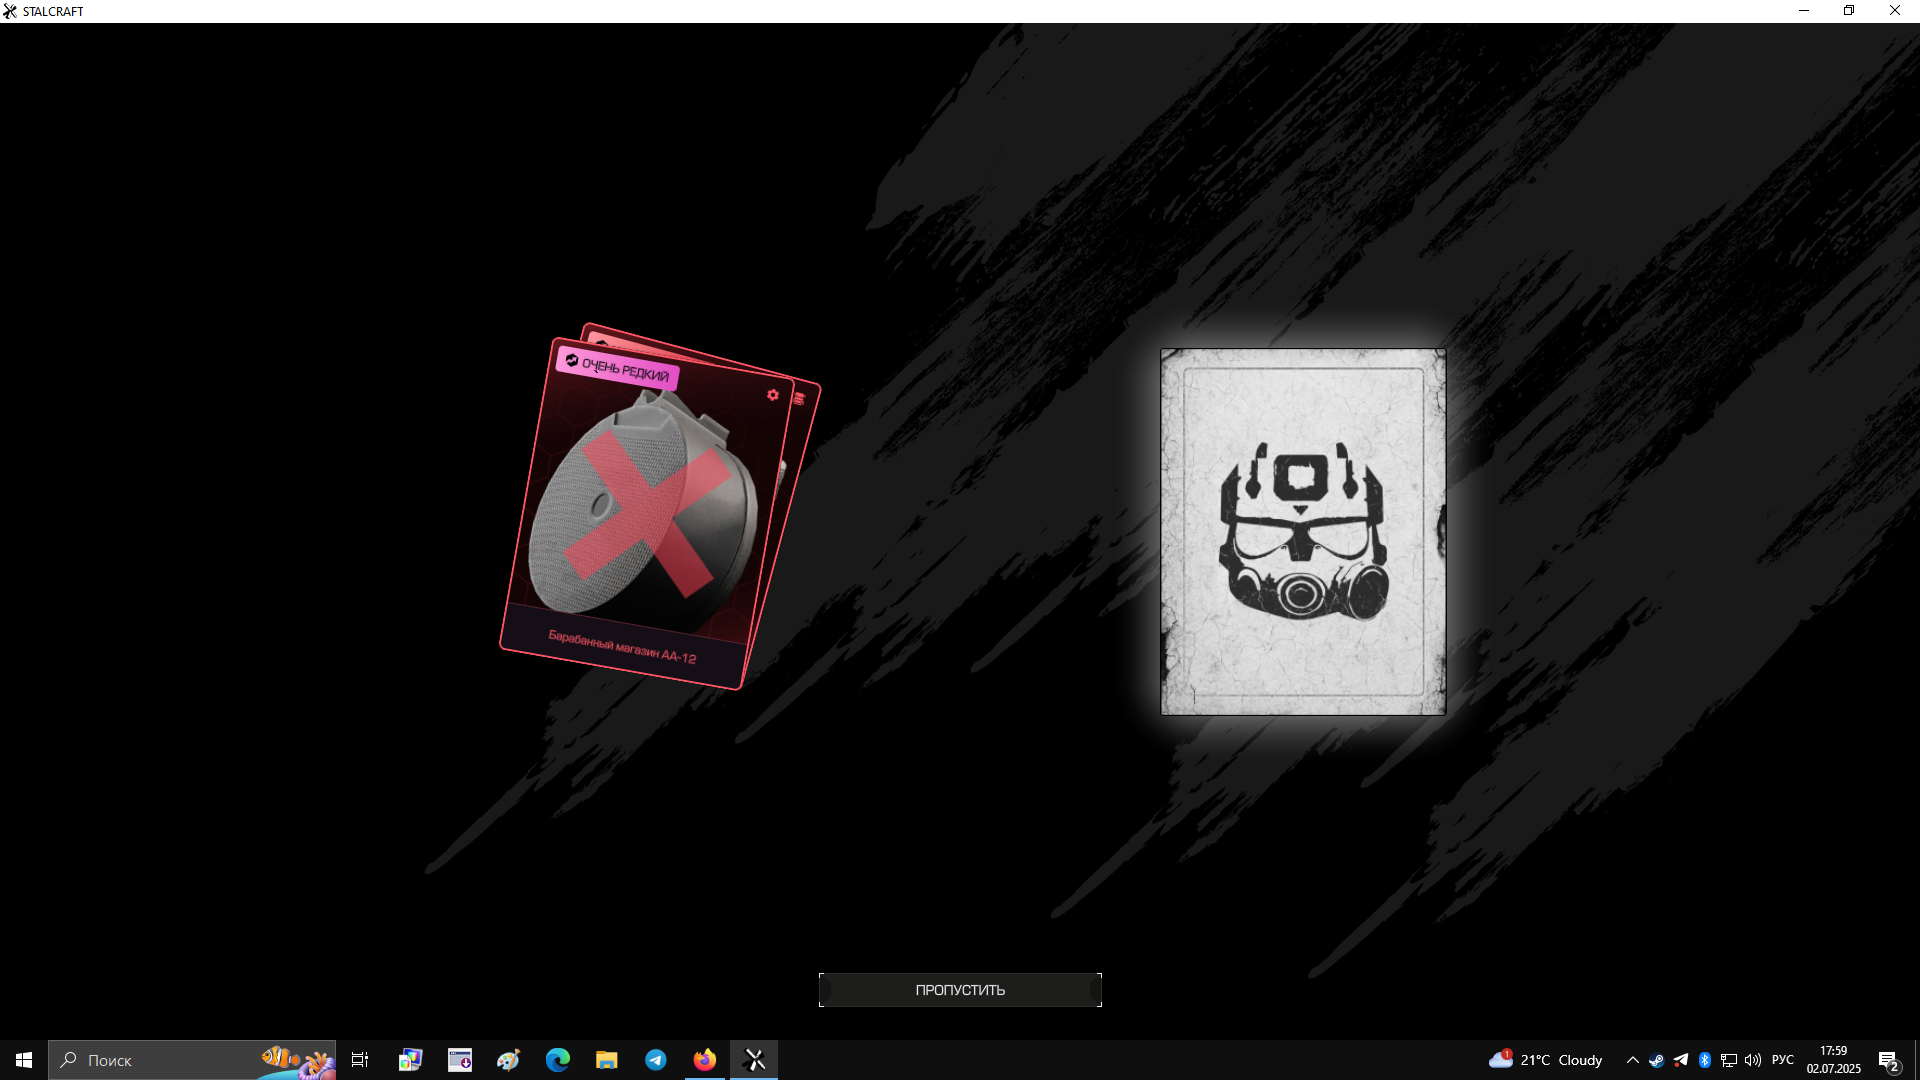Open the Bluetooth tray icon
Image resolution: width=1920 pixels, height=1080 pixels.
tap(1705, 1060)
